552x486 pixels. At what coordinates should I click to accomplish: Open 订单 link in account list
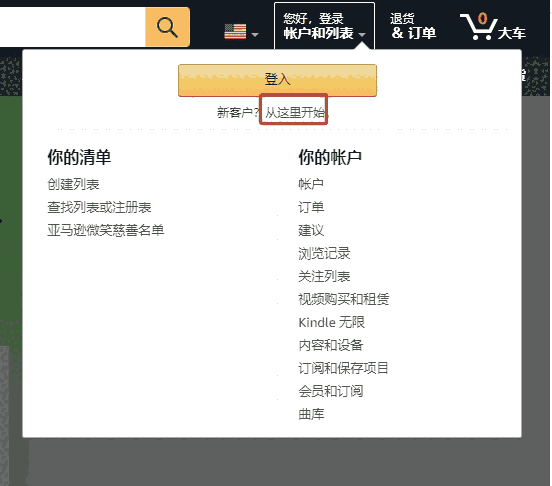tap(311, 207)
